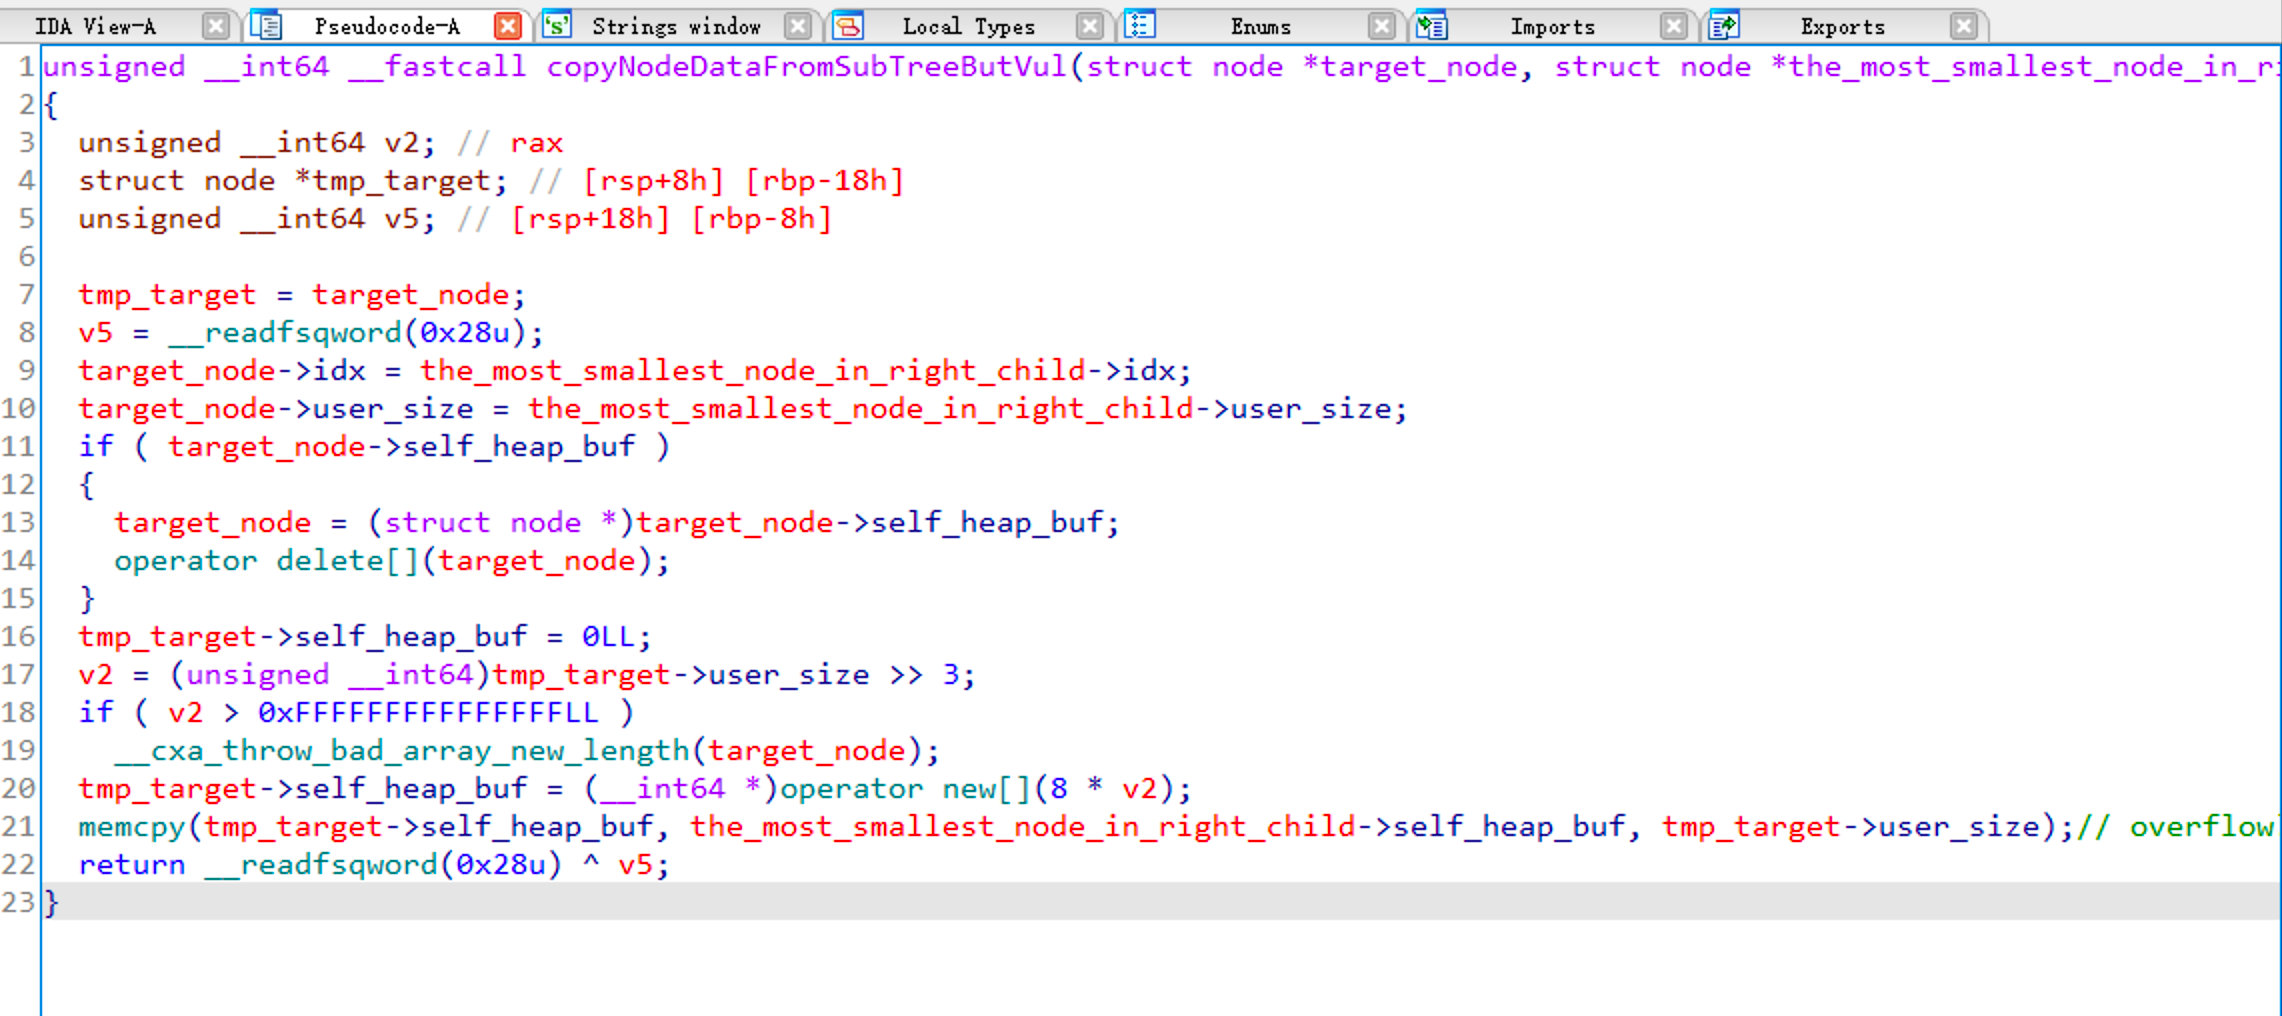Click the Local Types tab icon
This screenshot has height=1016, width=2282.
(x=848, y=25)
